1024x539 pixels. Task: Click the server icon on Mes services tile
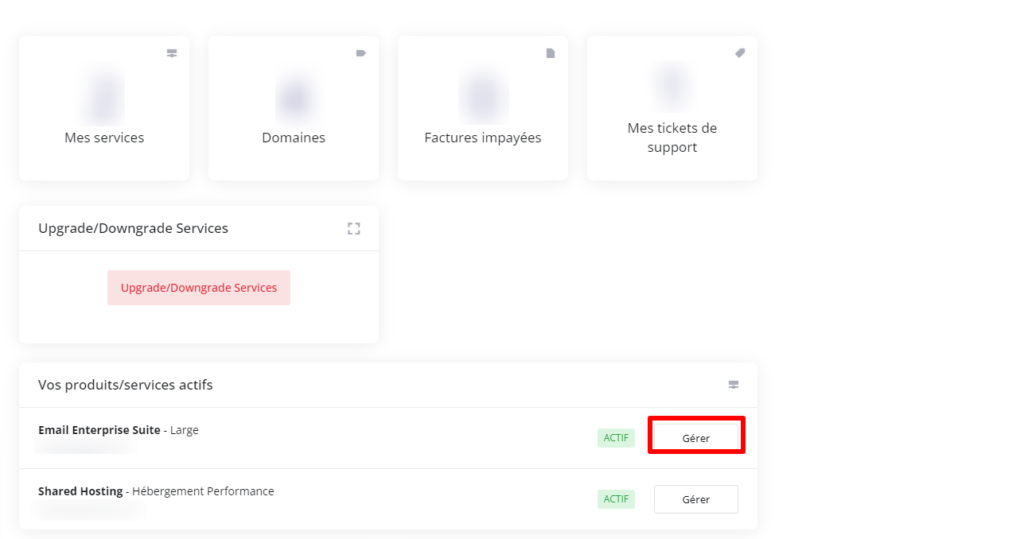tap(171, 53)
